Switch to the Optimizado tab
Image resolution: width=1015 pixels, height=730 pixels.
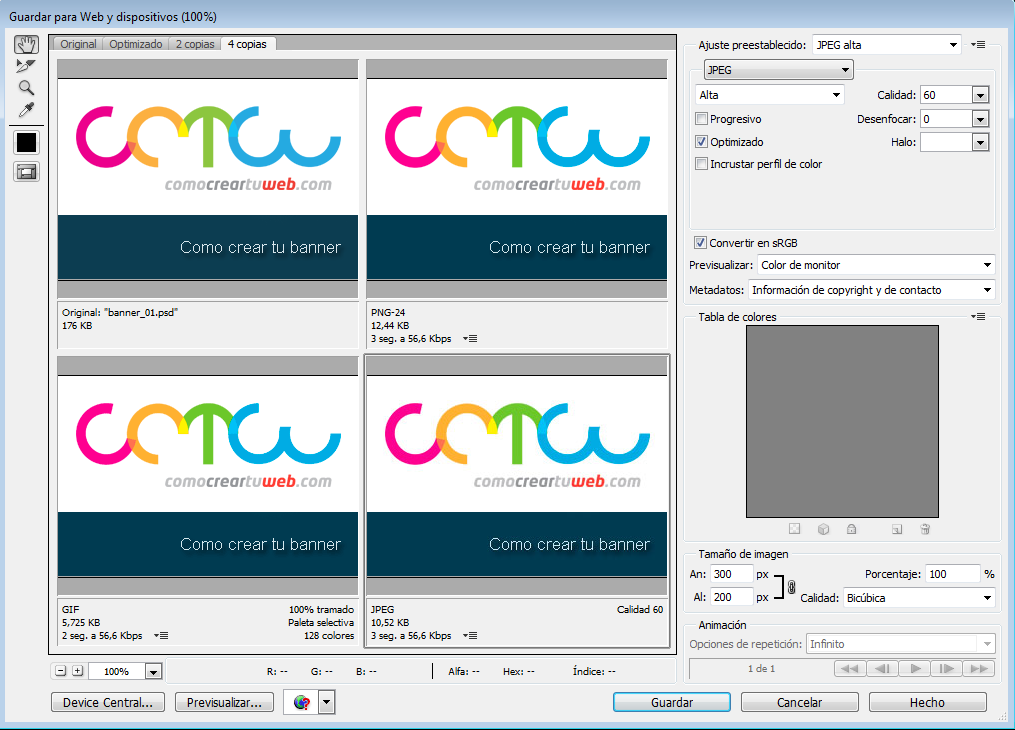point(136,44)
